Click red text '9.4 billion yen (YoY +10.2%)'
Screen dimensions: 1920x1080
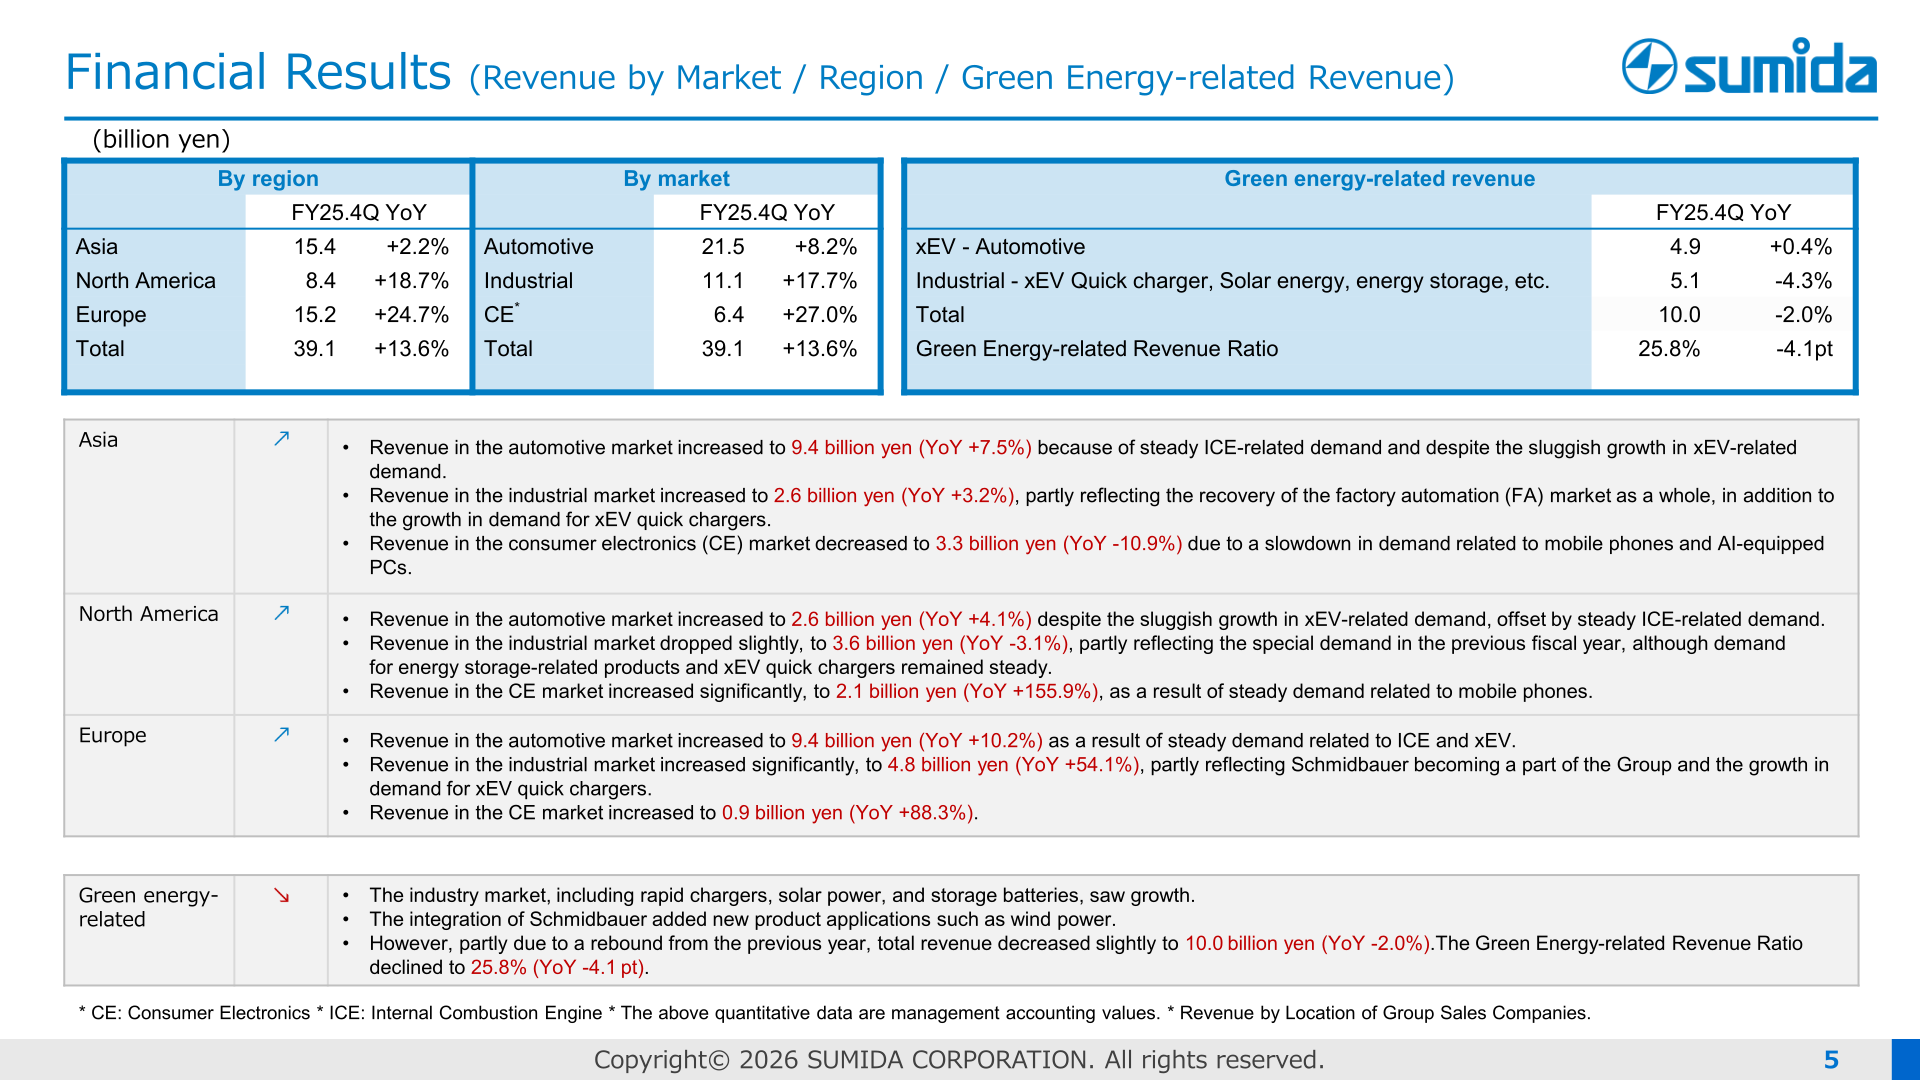point(917,741)
